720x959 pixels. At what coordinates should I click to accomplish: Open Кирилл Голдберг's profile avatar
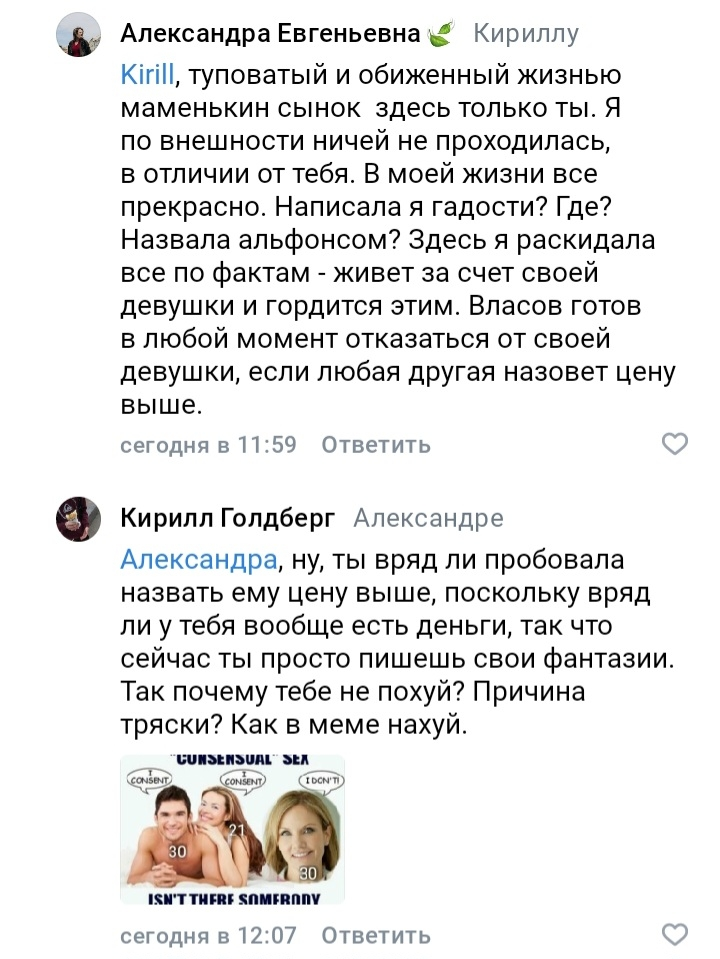77,518
